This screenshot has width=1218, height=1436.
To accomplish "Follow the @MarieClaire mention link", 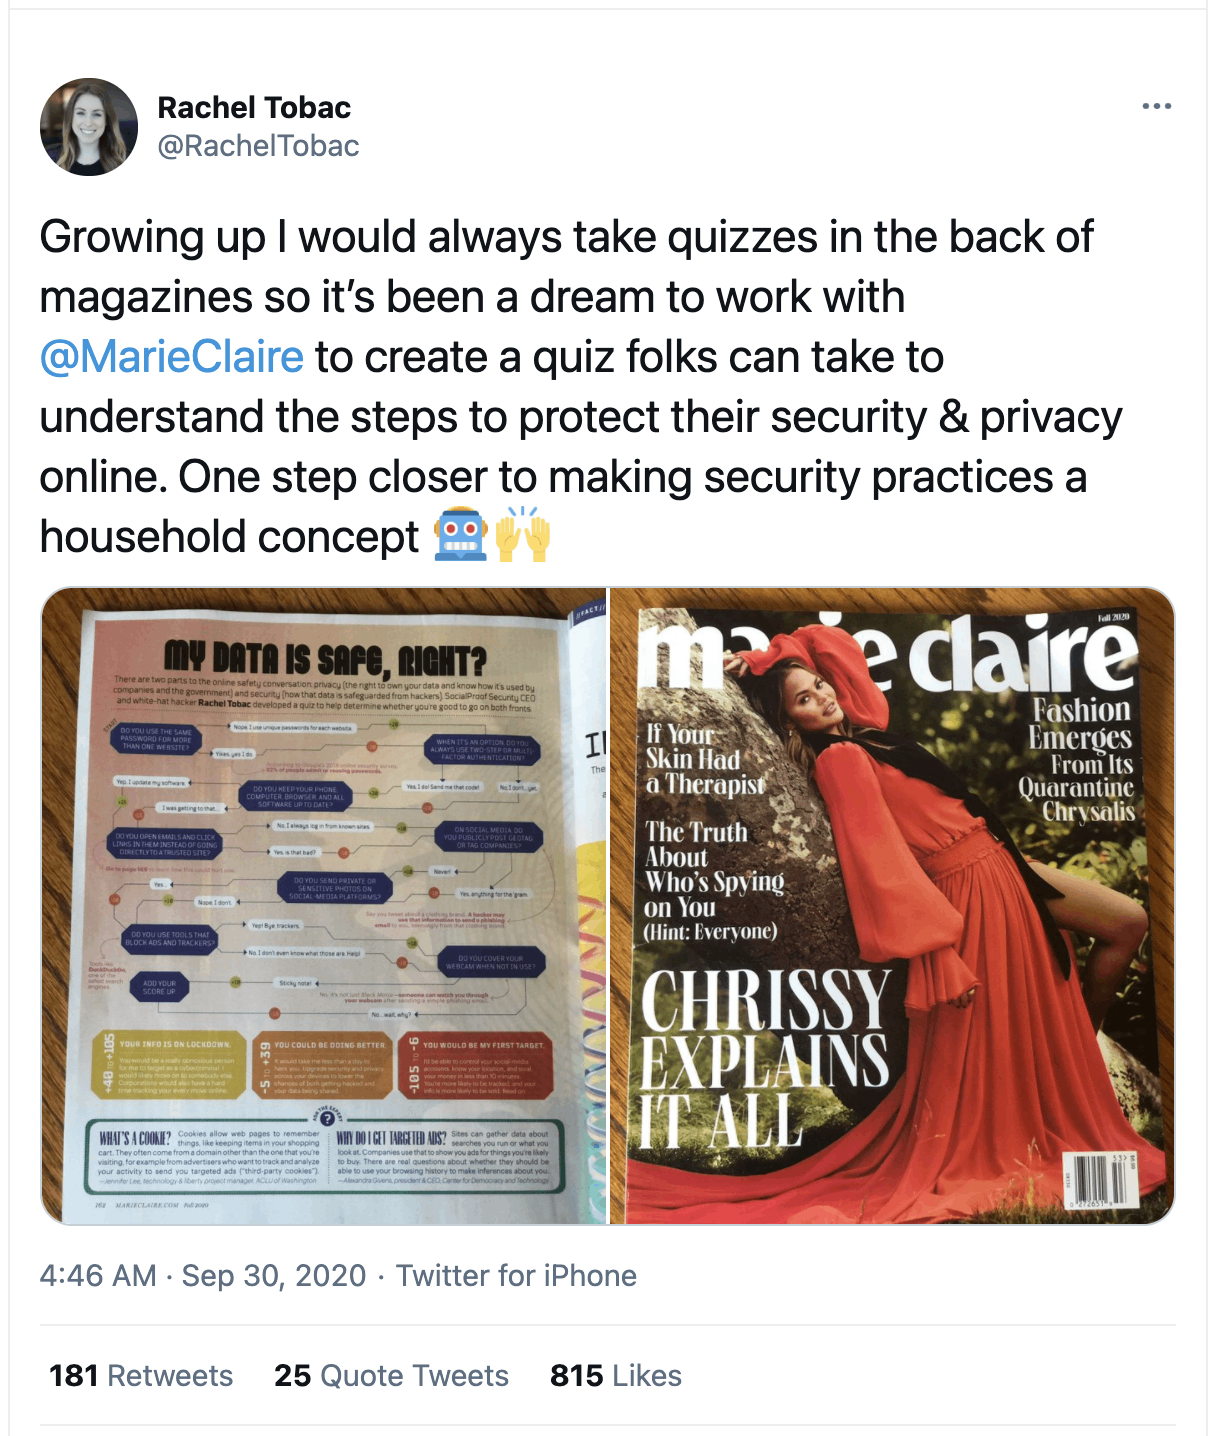I will coord(171,357).
